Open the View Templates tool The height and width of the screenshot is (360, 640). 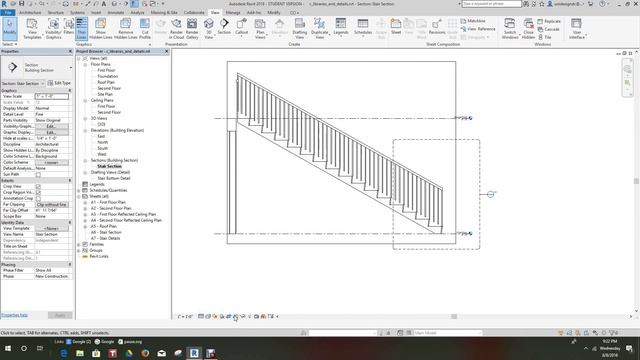click(32, 29)
